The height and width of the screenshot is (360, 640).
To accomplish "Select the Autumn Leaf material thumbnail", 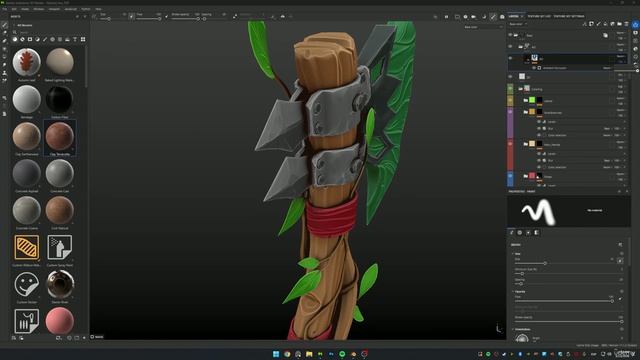I will (27, 62).
